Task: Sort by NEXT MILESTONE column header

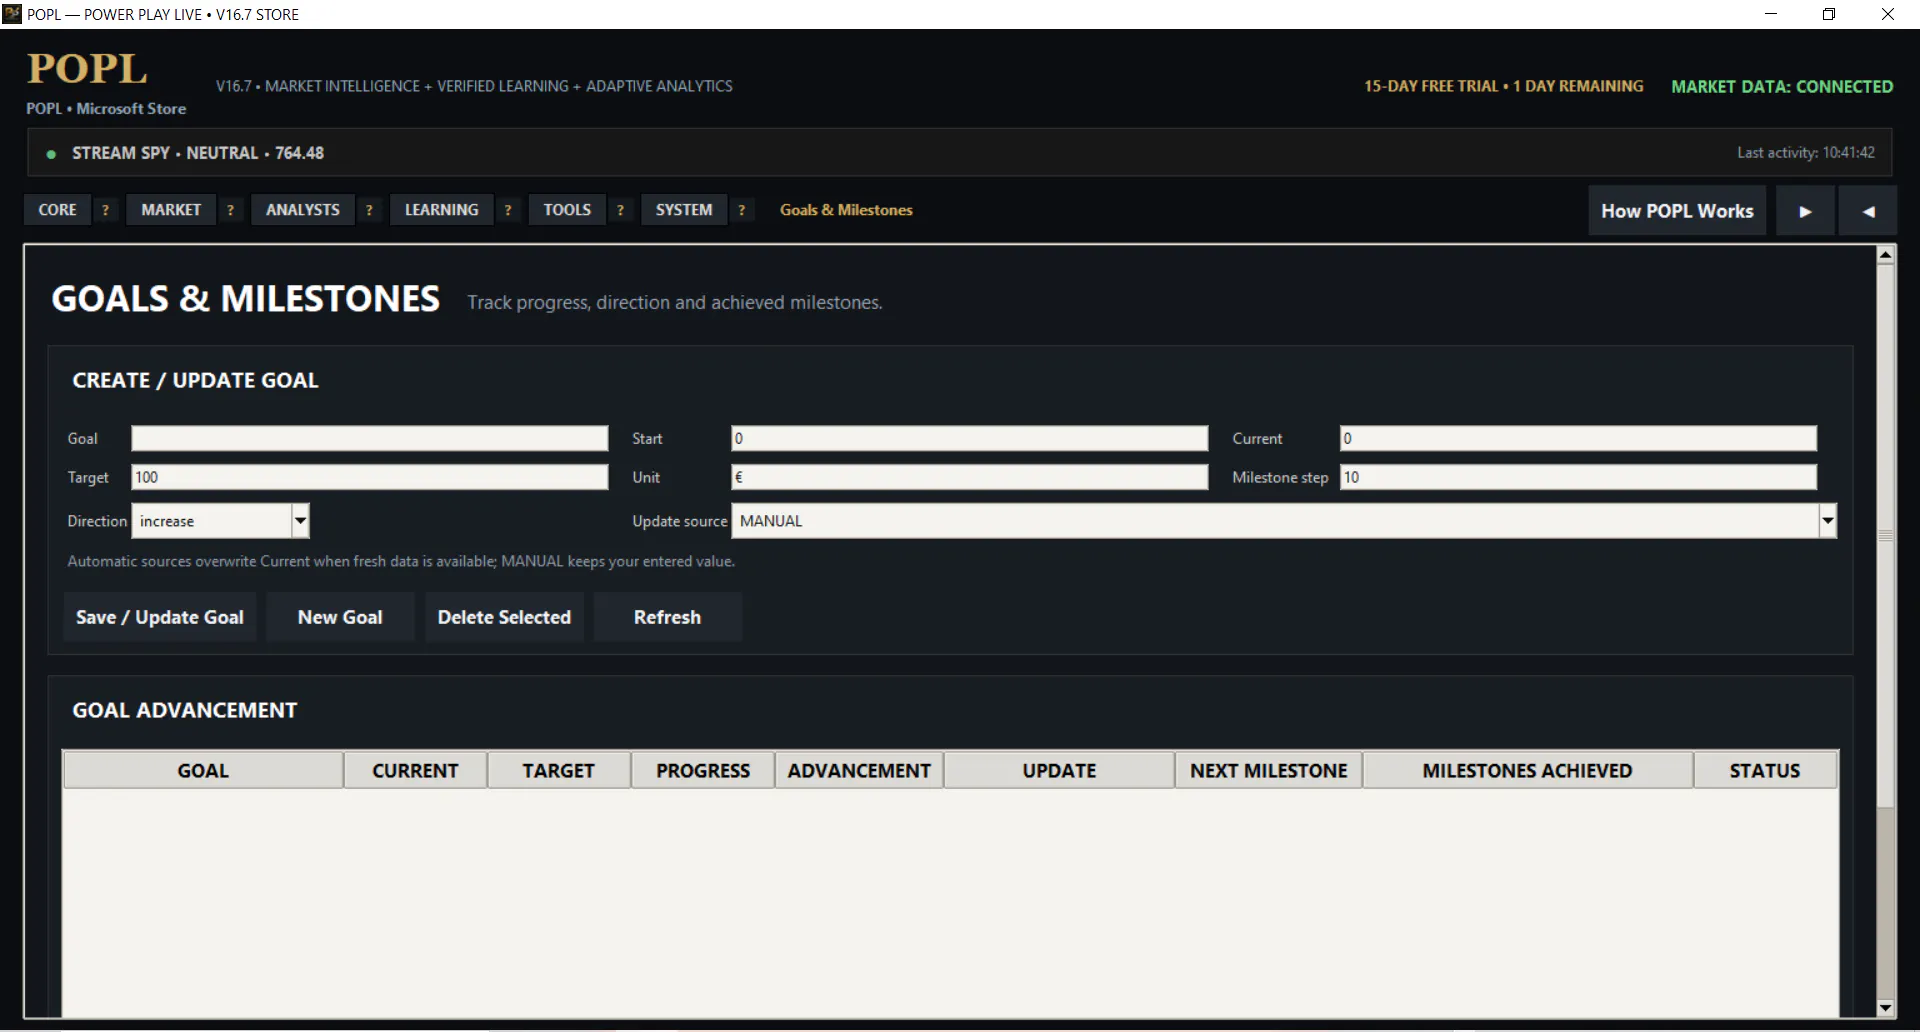Action: coord(1269,771)
